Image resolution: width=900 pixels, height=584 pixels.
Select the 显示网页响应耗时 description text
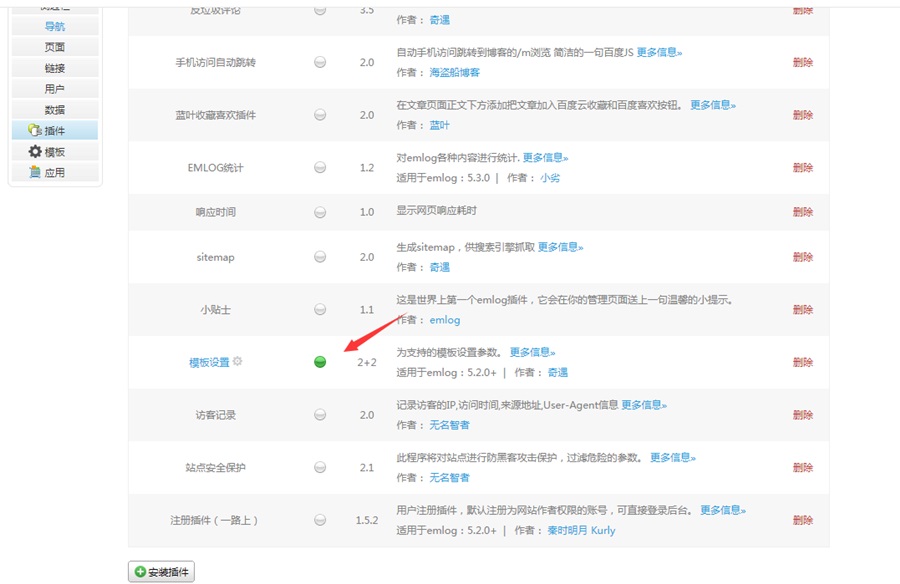tap(436, 210)
